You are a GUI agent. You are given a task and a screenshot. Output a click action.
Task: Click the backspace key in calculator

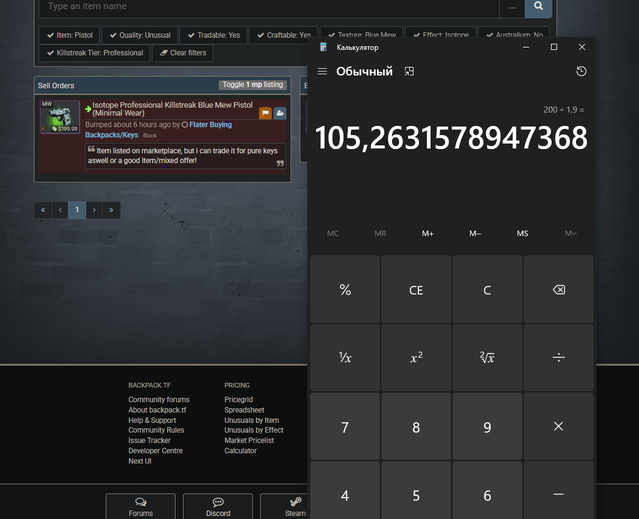pyautogui.click(x=558, y=290)
